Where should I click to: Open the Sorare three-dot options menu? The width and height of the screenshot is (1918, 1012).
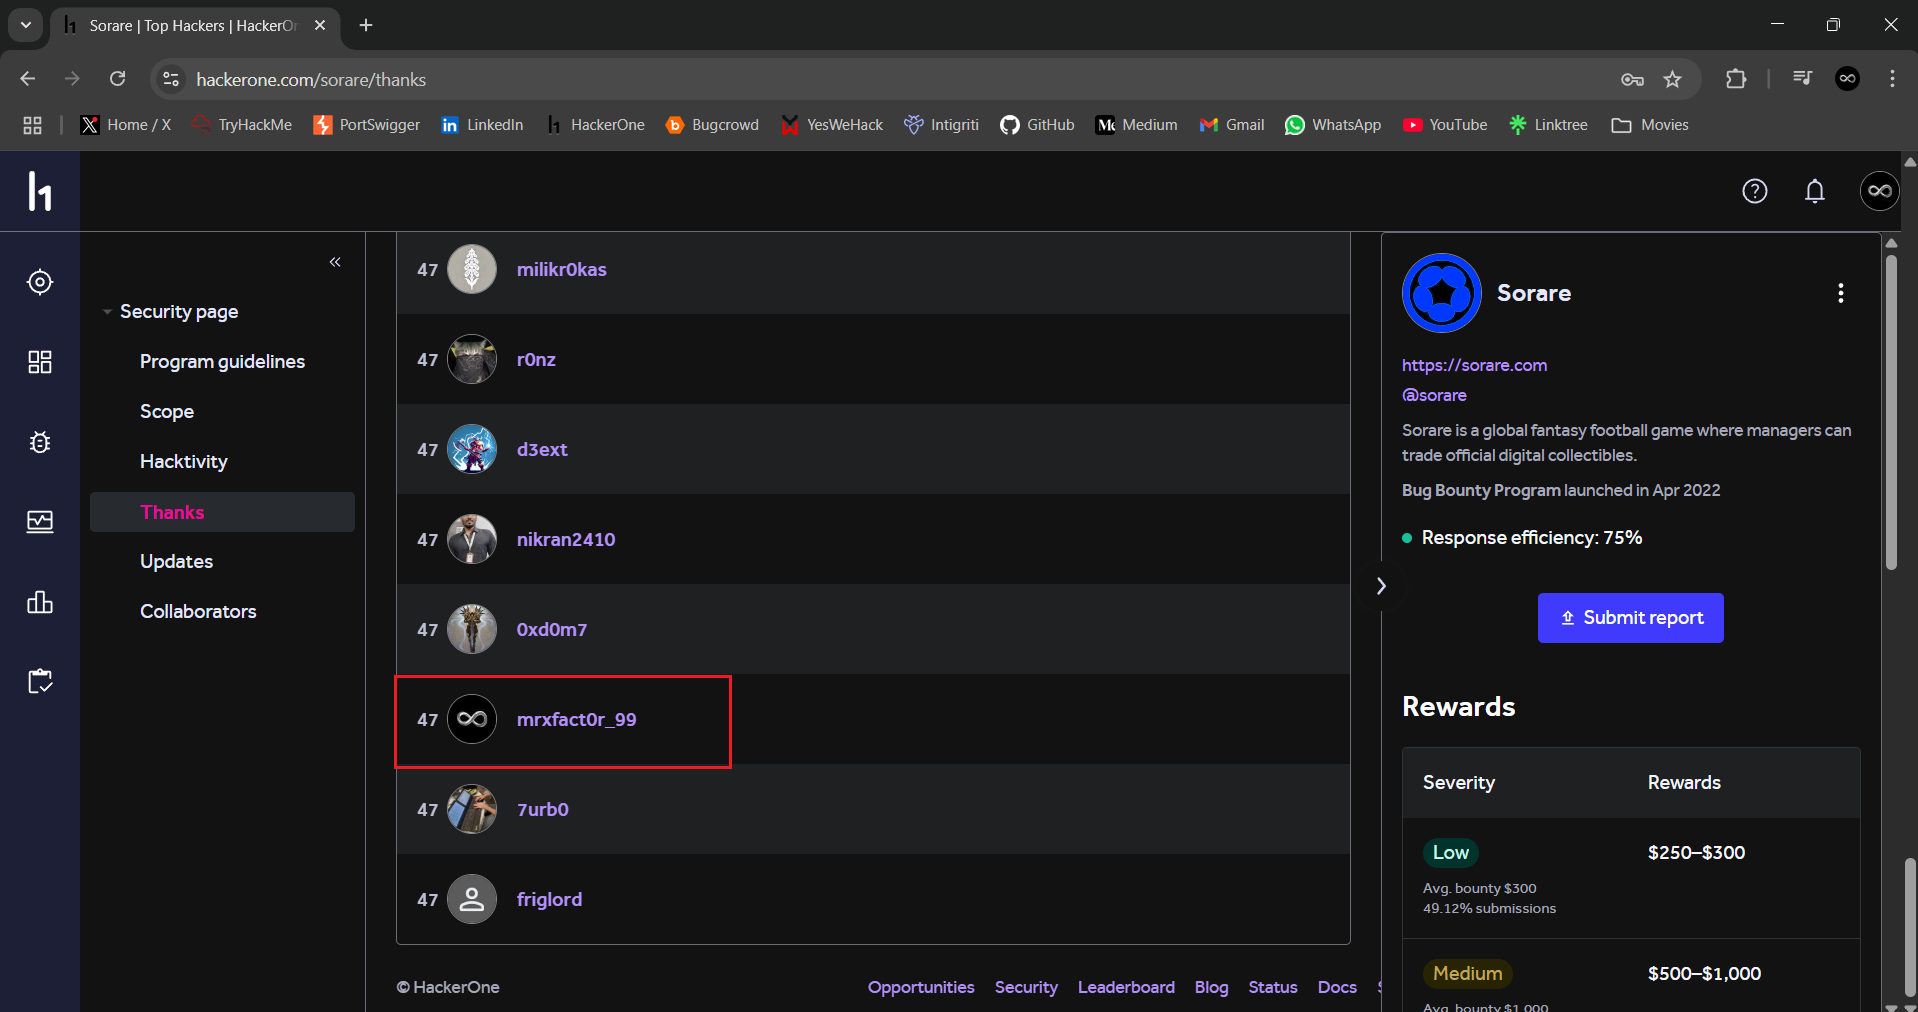pyautogui.click(x=1841, y=293)
